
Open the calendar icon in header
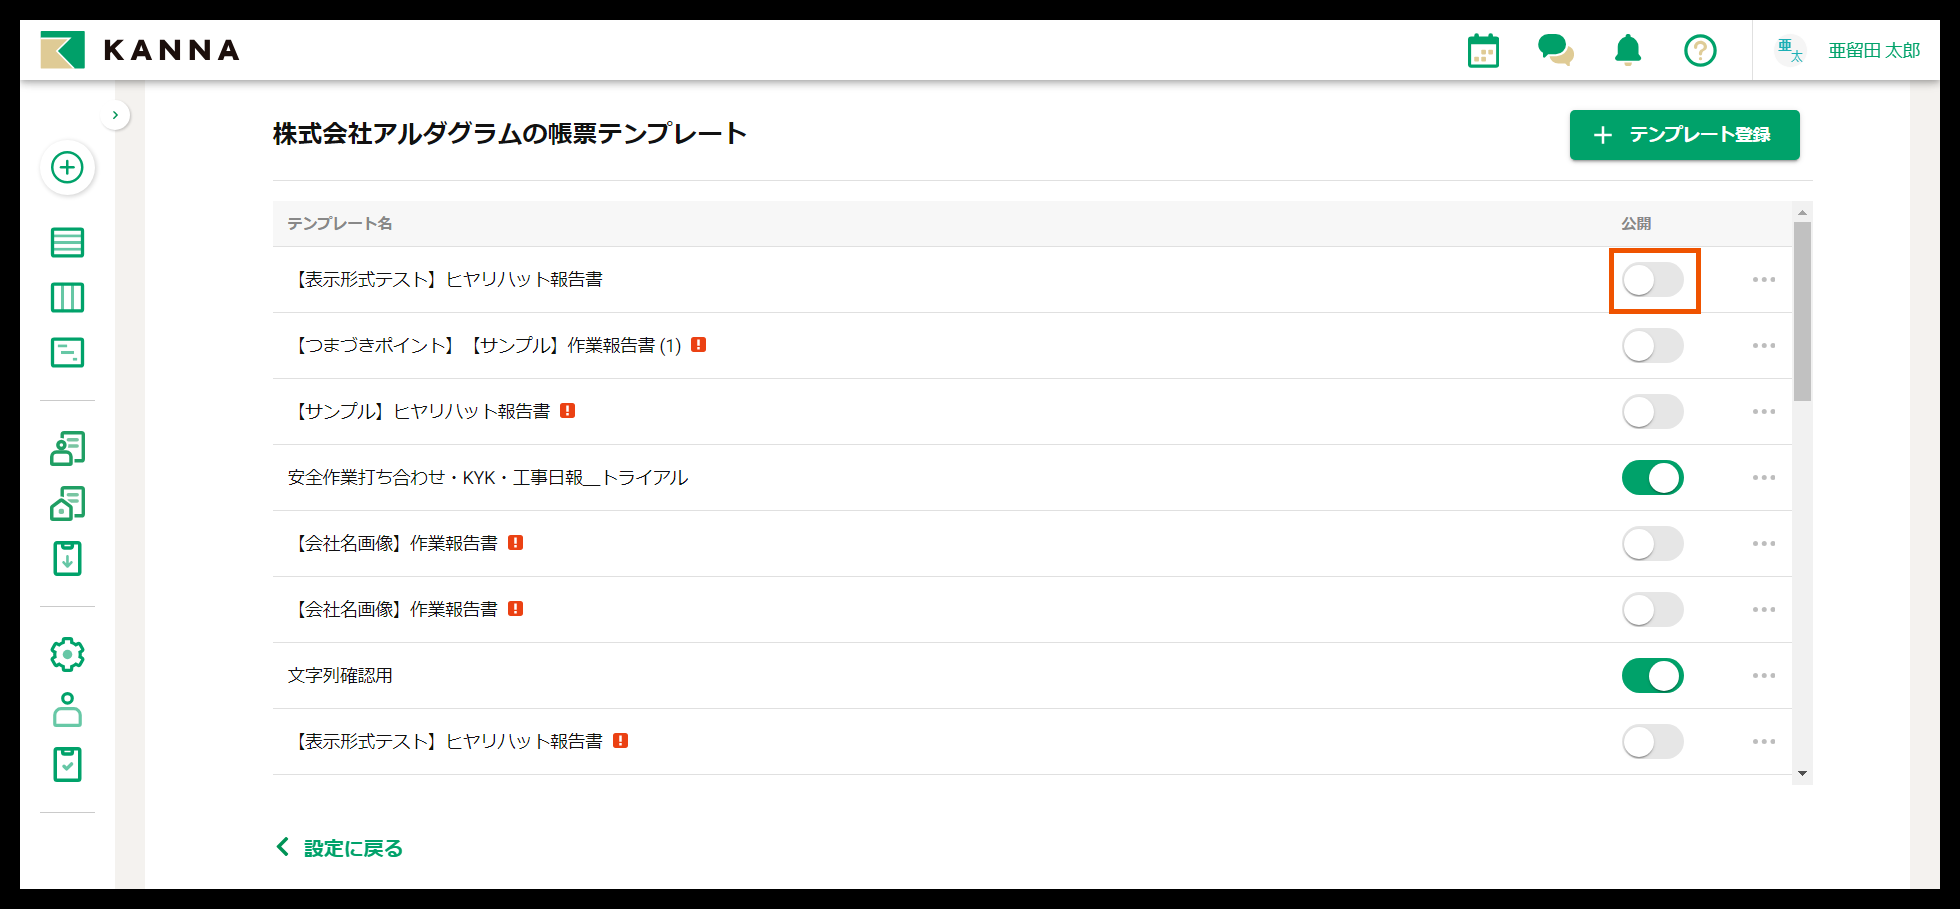tap(1483, 50)
